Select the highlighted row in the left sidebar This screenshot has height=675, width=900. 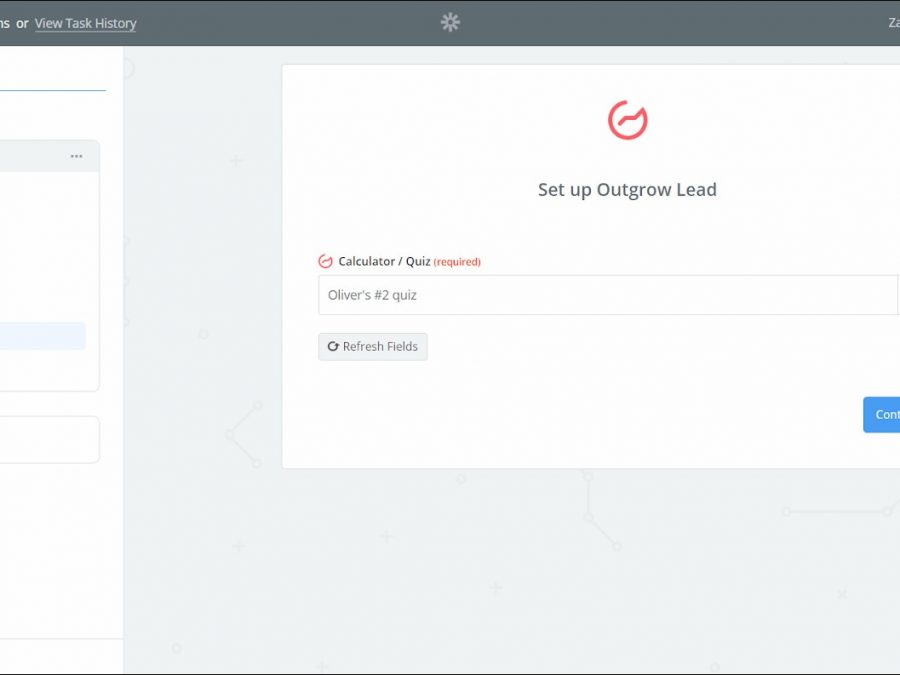pos(42,336)
